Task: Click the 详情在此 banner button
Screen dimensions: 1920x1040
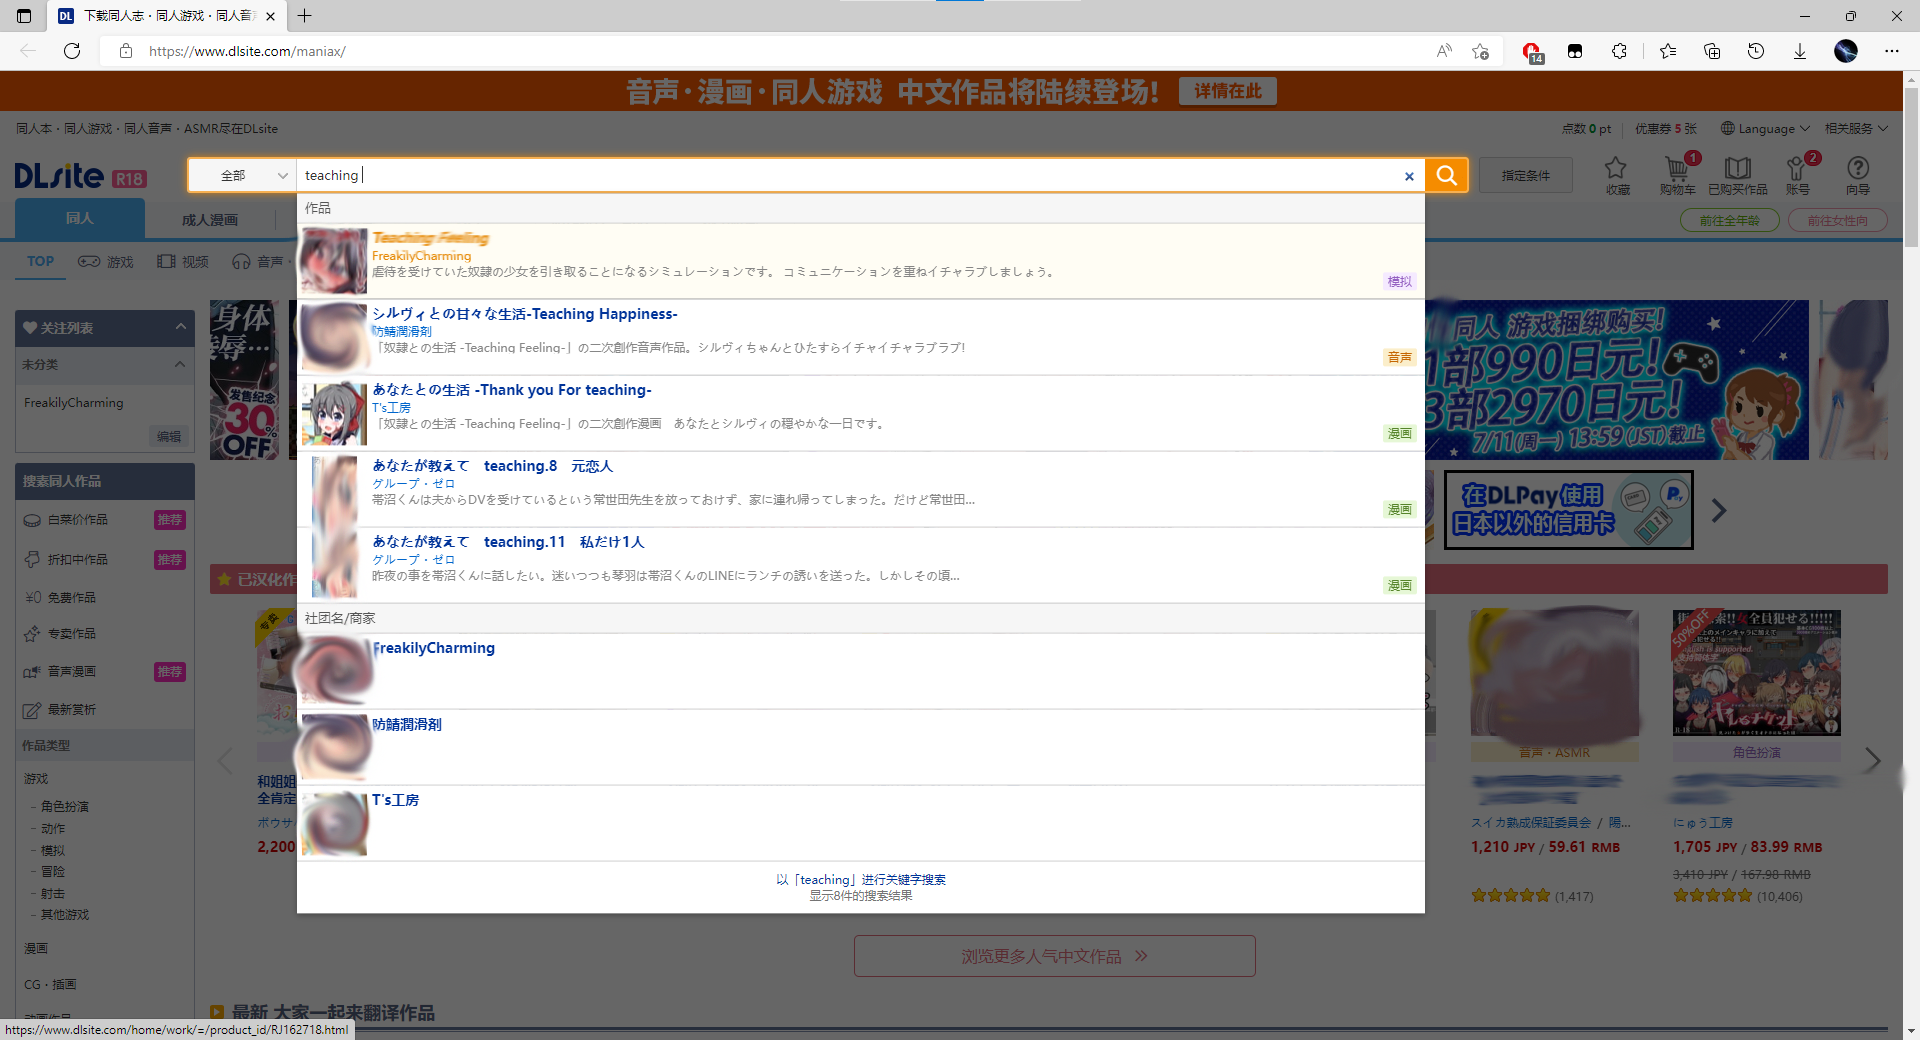Action: pos(1227,90)
